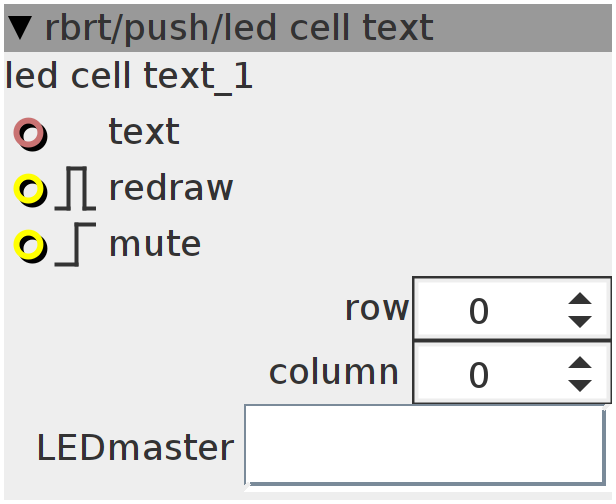Click the column attribute label
This screenshot has width=616, height=504.
pos(334,372)
